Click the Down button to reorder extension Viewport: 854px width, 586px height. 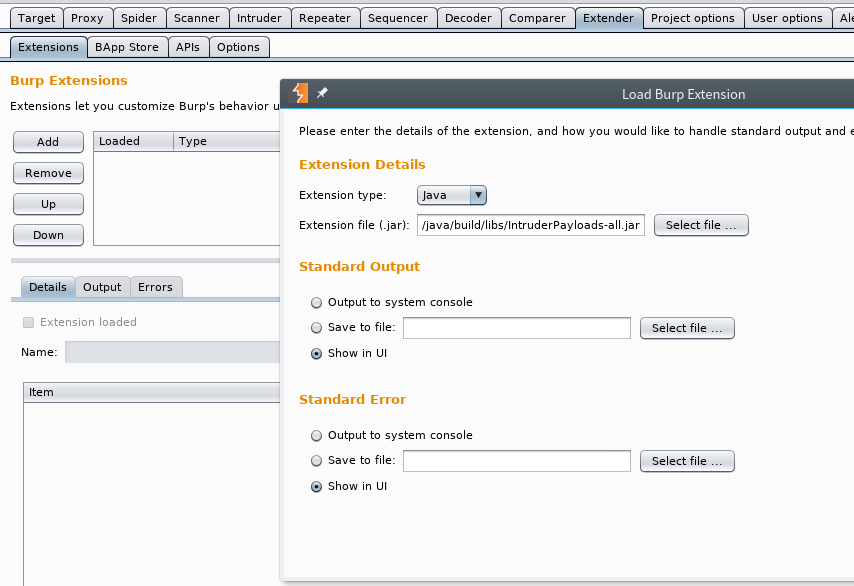pyautogui.click(x=48, y=235)
